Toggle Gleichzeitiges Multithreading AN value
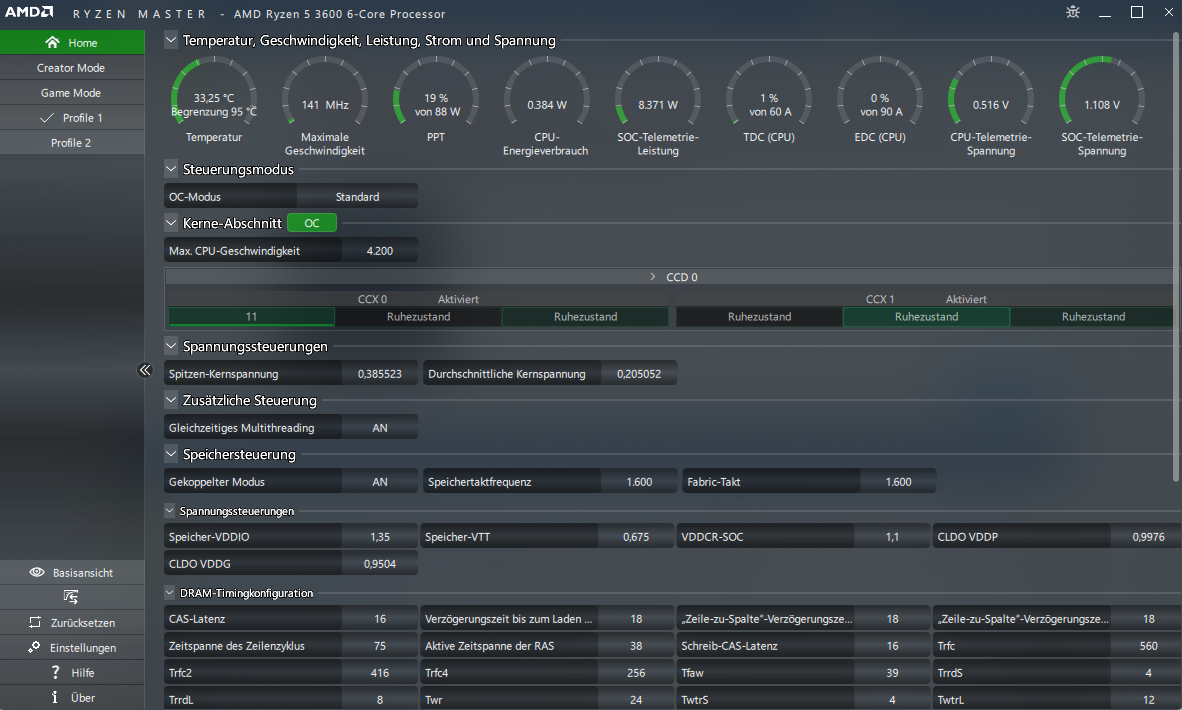Image resolution: width=1182 pixels, height=710 pixels. (x=380, y=427)
